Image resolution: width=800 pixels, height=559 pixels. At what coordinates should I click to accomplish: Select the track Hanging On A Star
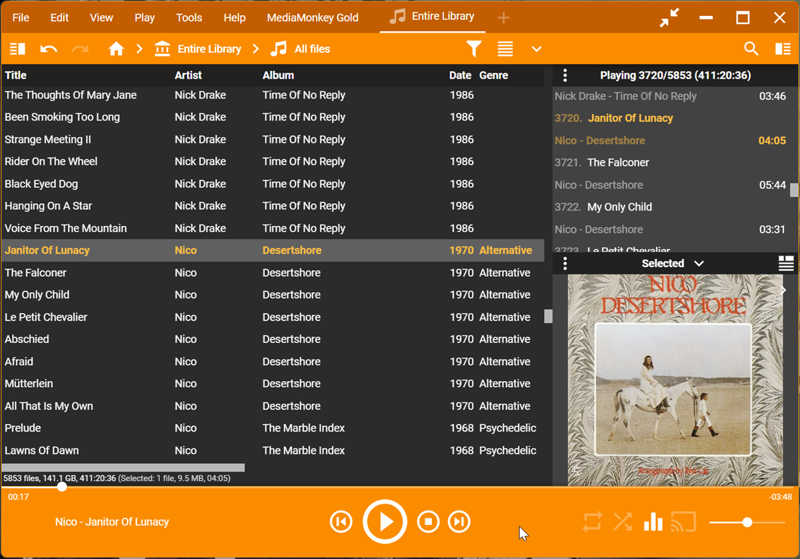pos(273,206)
